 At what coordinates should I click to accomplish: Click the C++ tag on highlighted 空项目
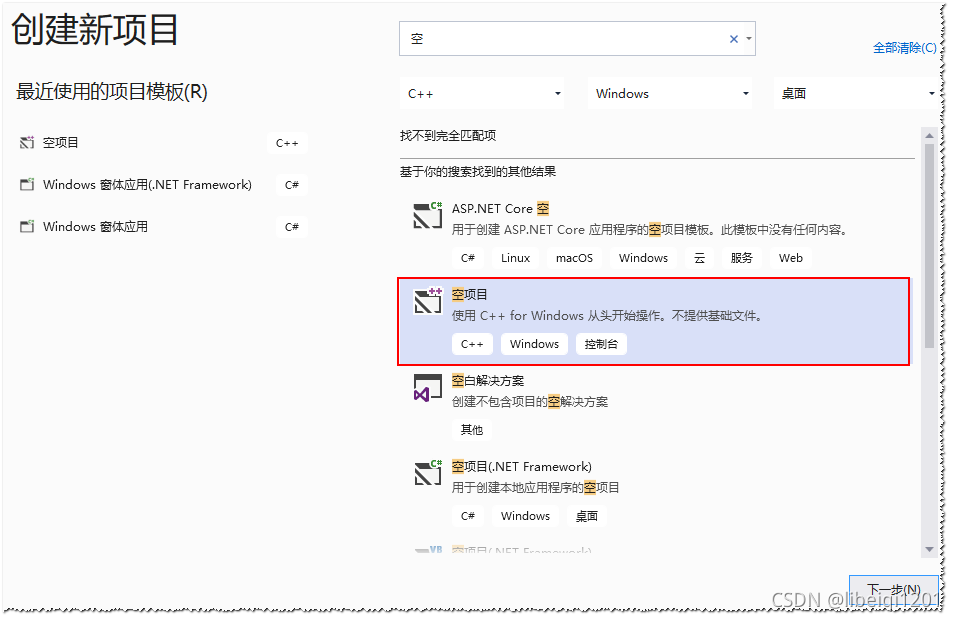click(x=472, y=344)
